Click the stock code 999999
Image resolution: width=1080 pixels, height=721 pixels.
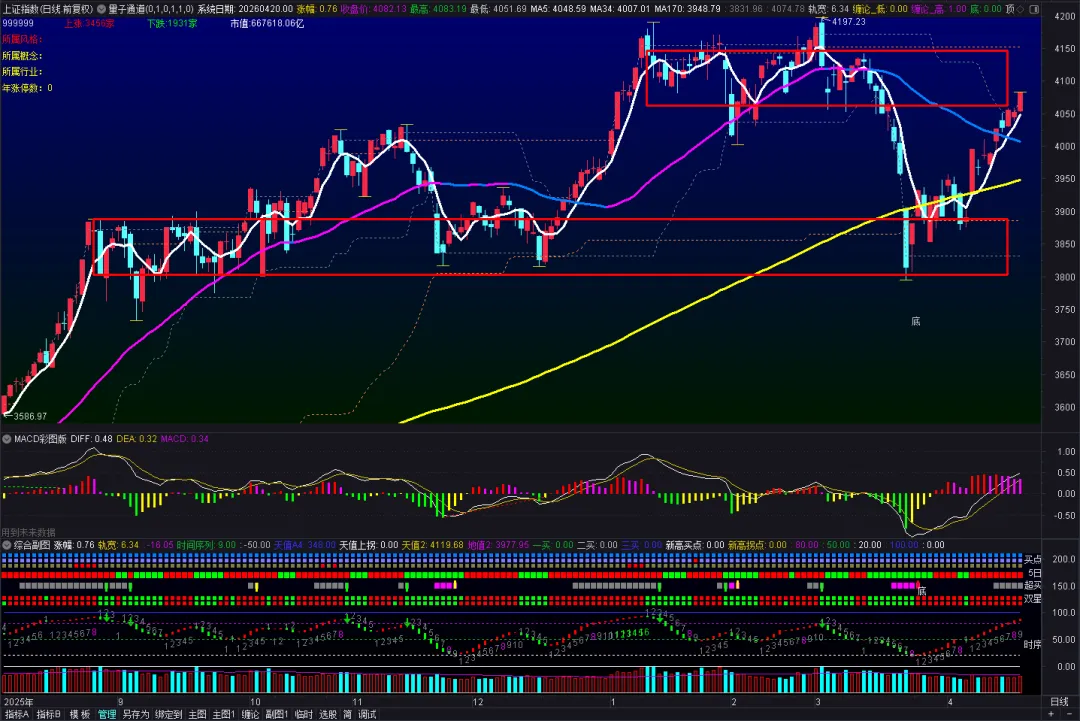pyautogui.click(x=18, y=23)
